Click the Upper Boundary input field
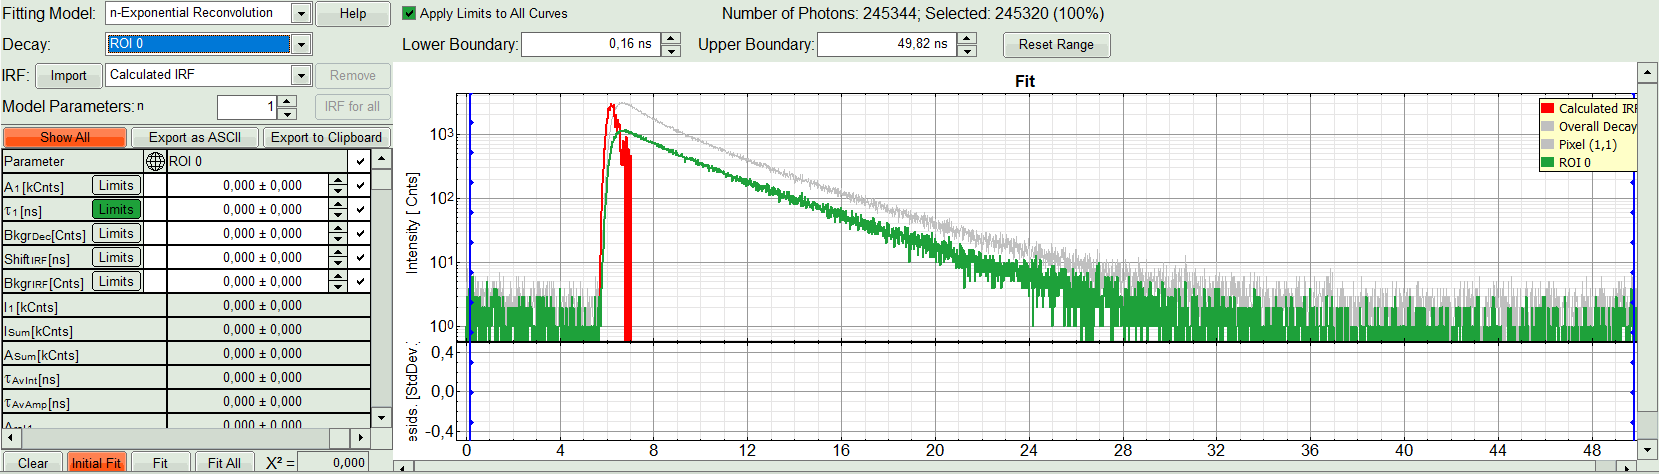Viewport: 1659px width, 474px height. pos(885,44)
